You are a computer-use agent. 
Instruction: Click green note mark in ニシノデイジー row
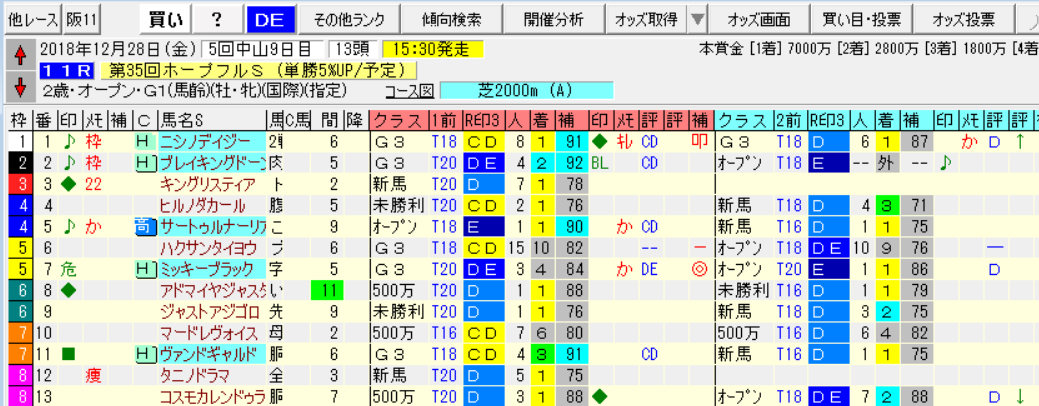coord(68,141)
